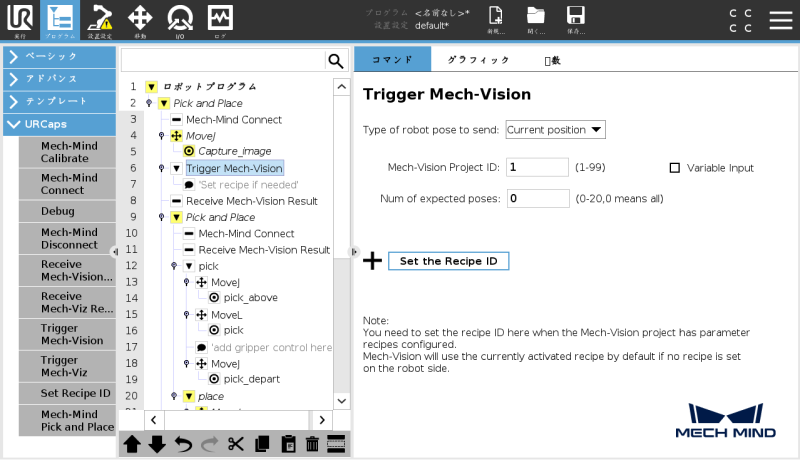Collapse the Trigger Mech-Vision node triangle

[177, 168]
